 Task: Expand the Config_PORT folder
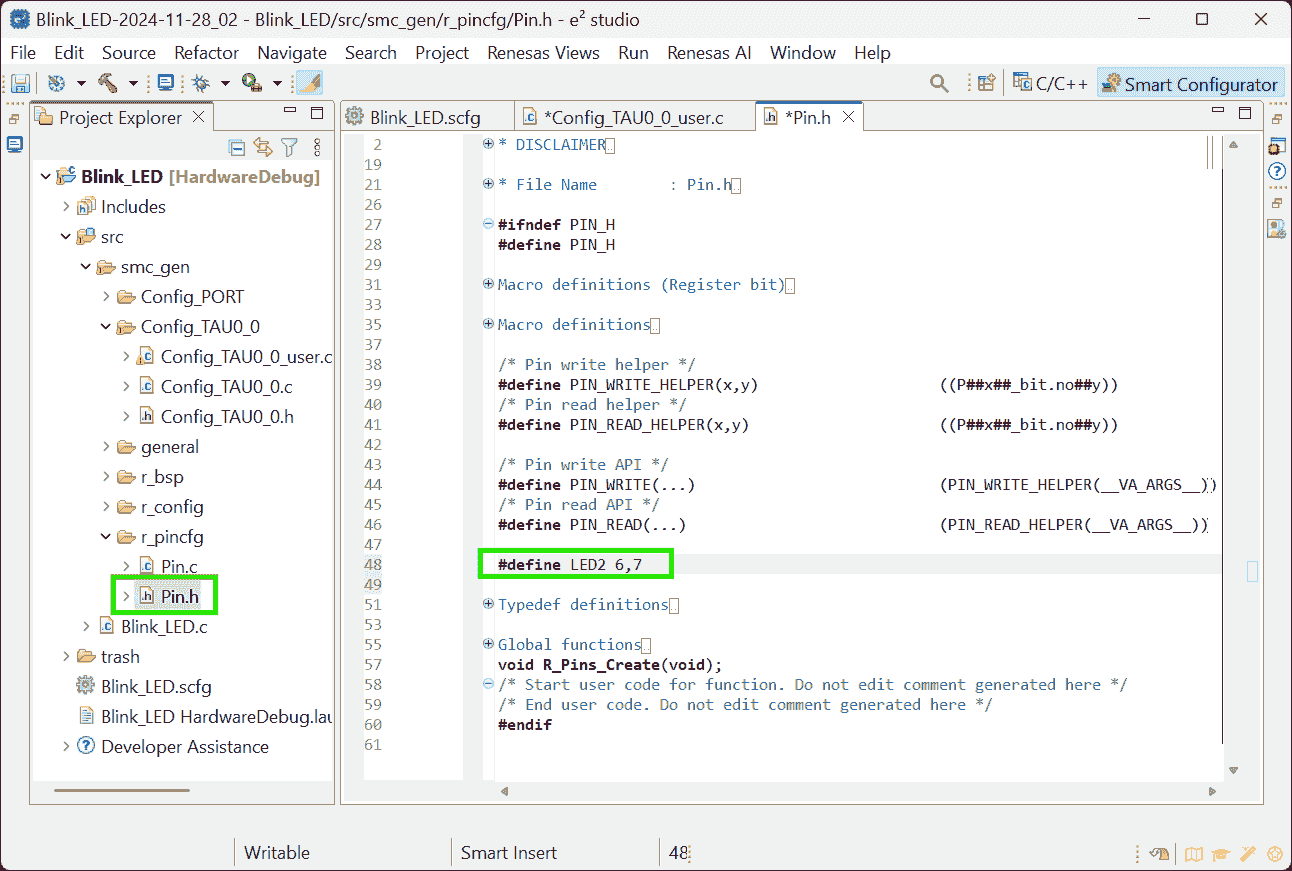click(106, 297)
